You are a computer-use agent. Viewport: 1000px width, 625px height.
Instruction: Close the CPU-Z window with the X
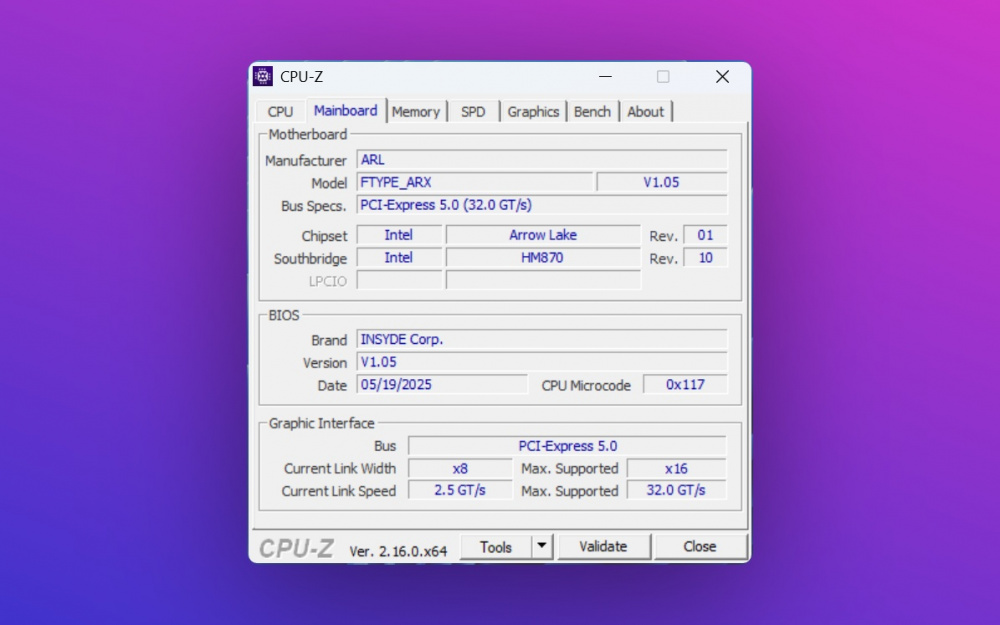pos(722,77)
